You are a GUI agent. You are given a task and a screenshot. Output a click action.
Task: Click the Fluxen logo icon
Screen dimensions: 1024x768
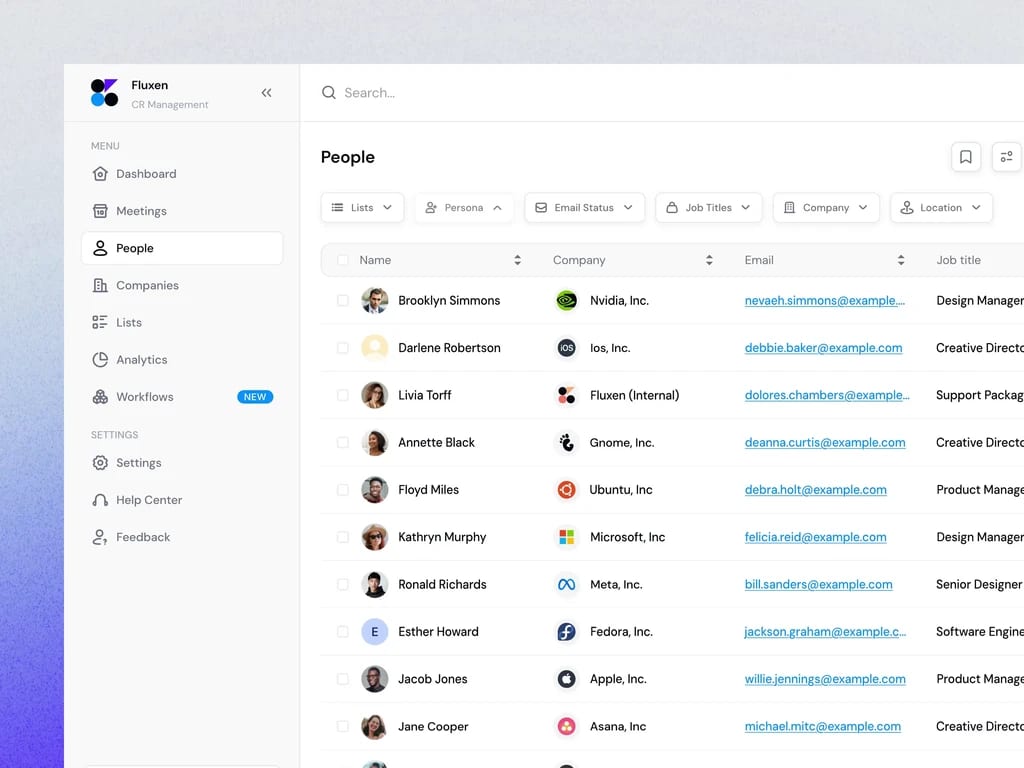tap(104, 93)
